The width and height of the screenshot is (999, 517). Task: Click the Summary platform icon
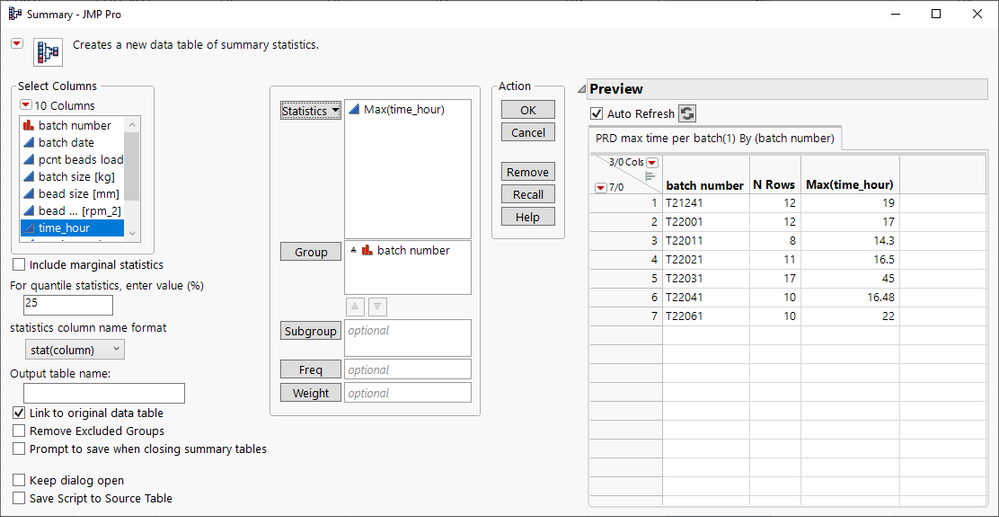coord(47,51)
